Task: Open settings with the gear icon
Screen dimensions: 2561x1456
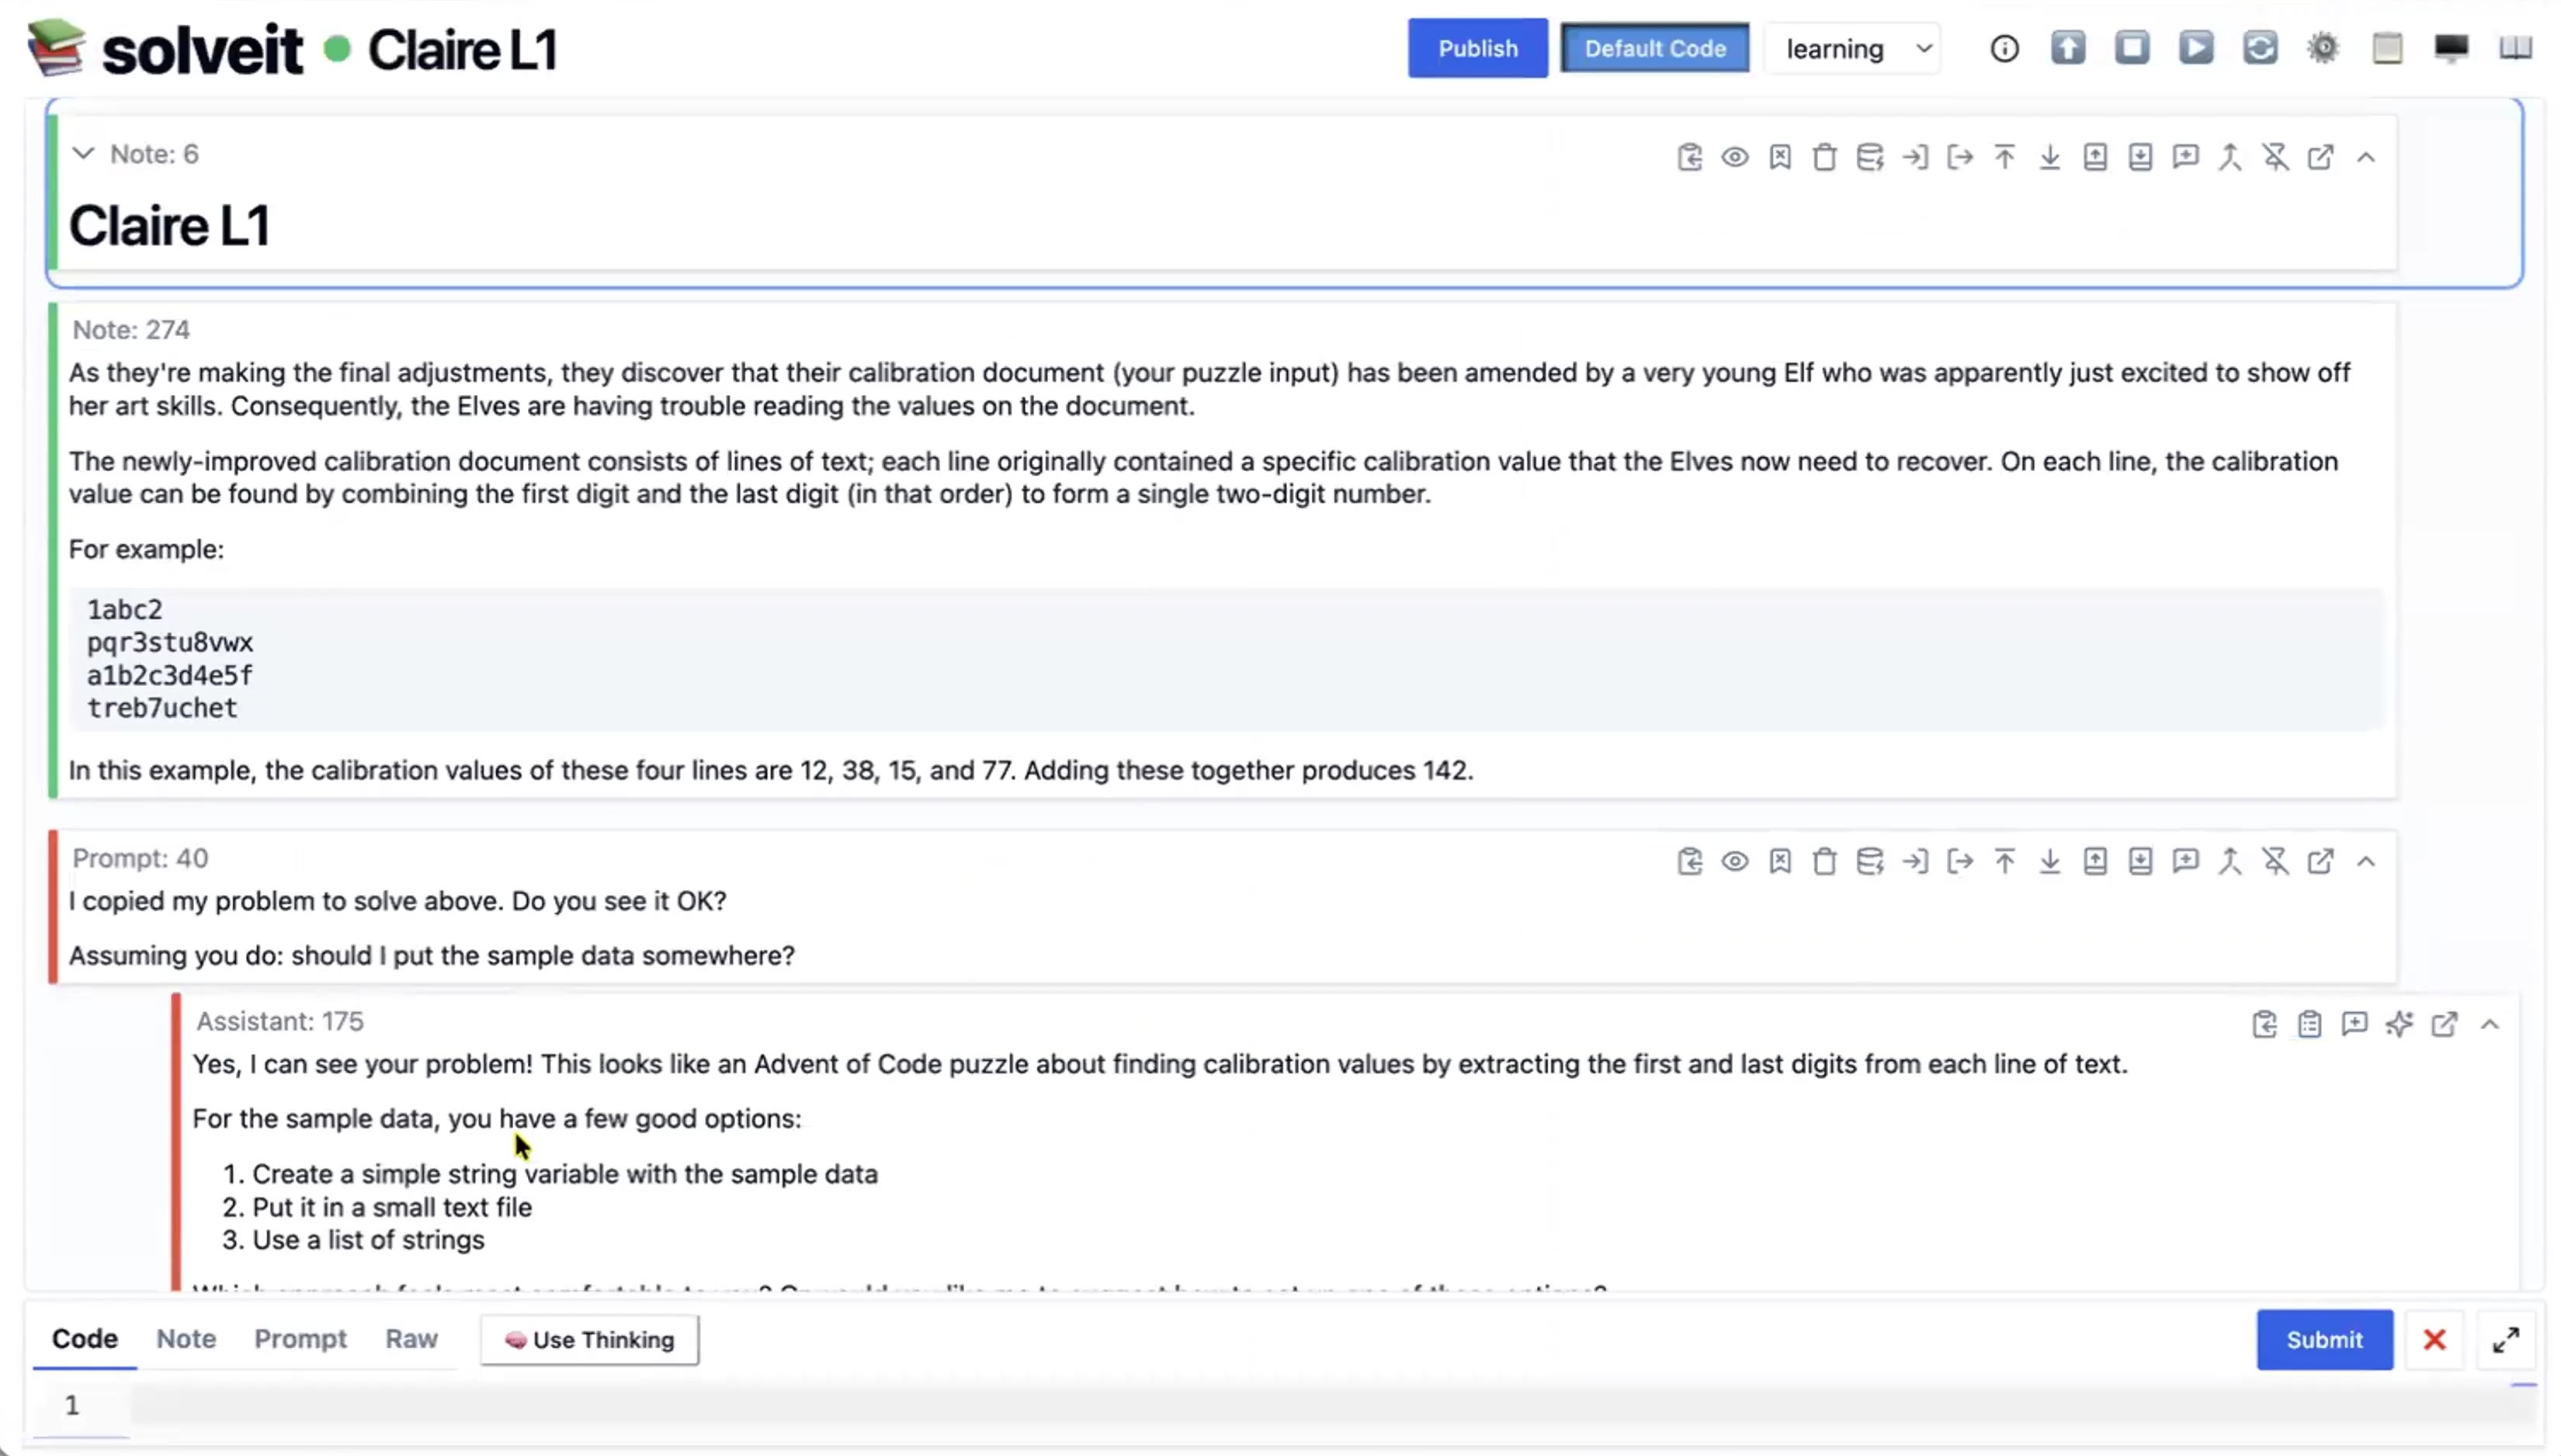Action: [x=2323, y=48]
